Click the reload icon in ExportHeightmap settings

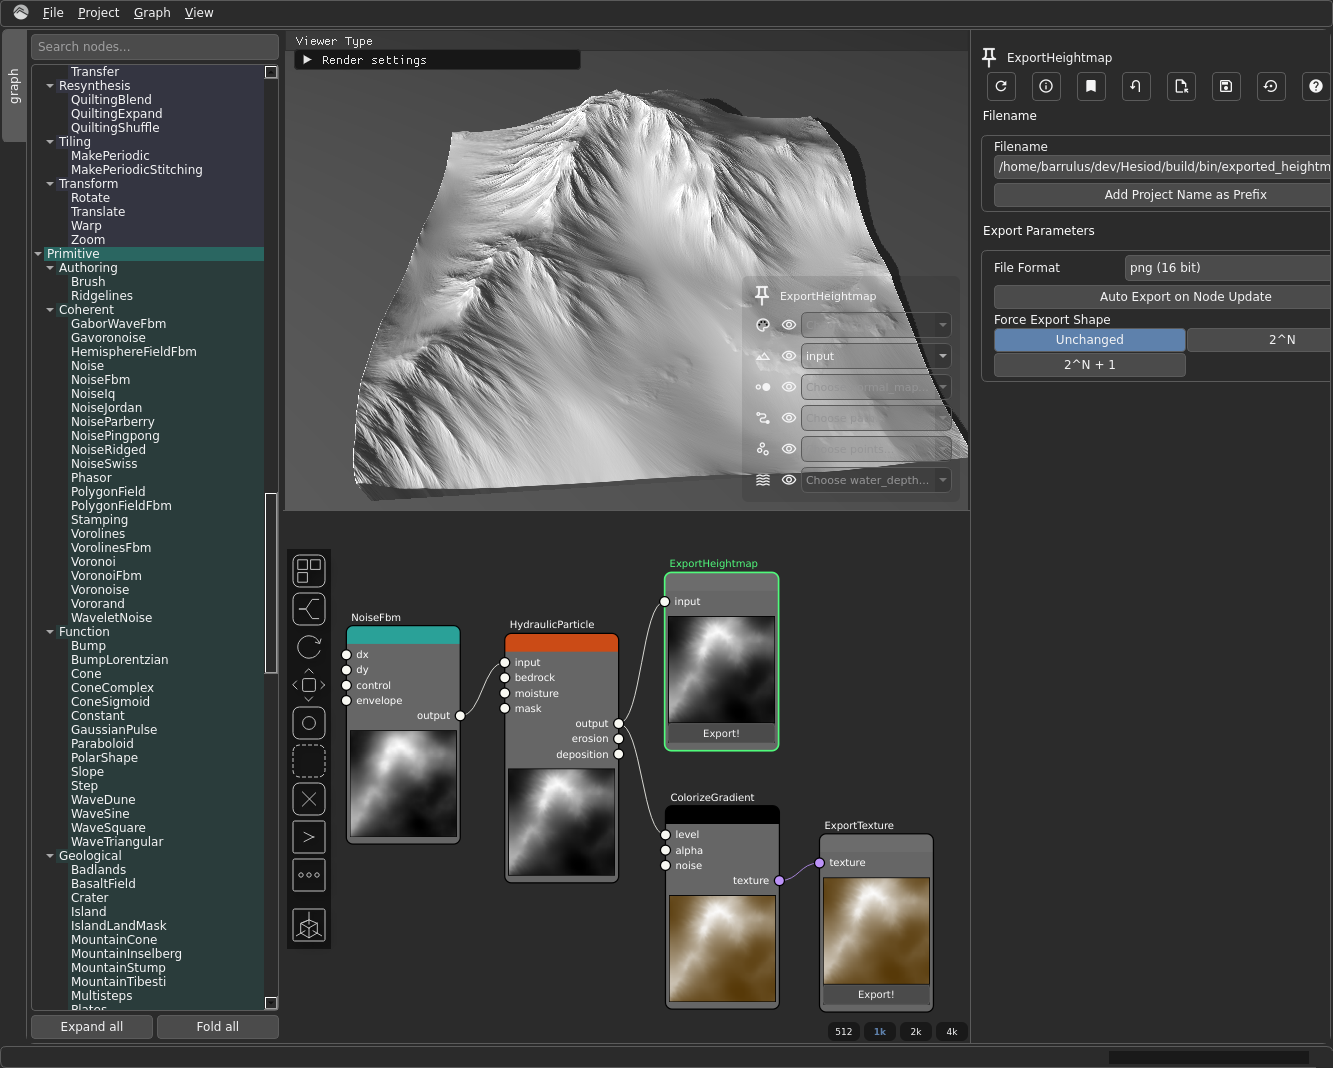coord(1001,86)
